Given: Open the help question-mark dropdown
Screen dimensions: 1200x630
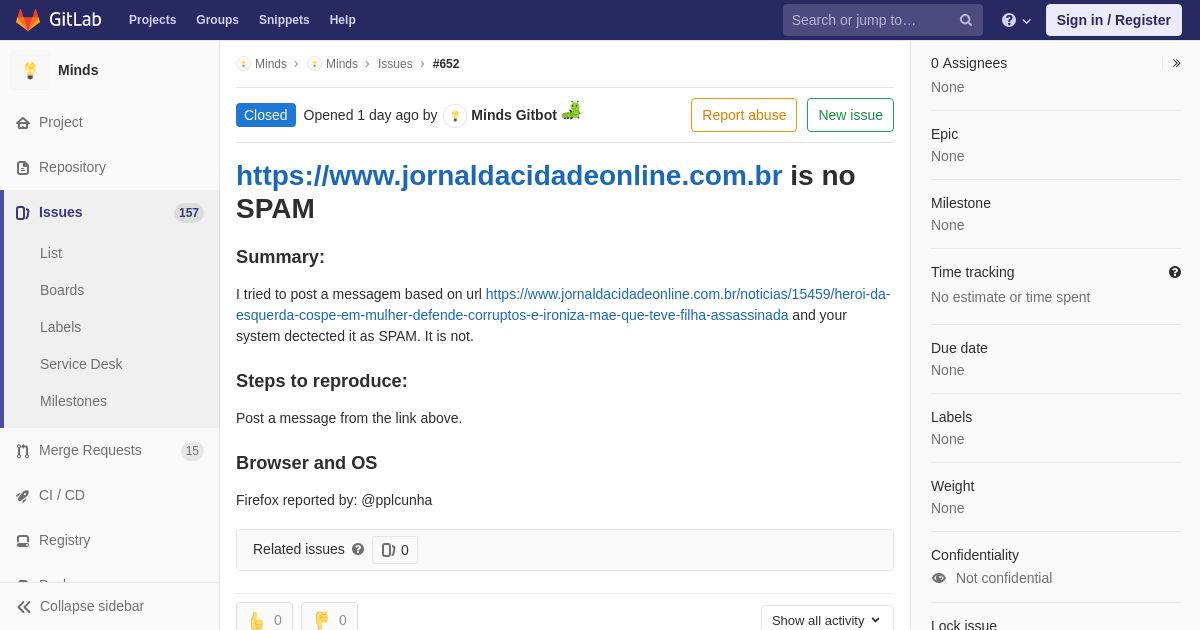Looking at the screenshot, I should tap(1016, 20).
